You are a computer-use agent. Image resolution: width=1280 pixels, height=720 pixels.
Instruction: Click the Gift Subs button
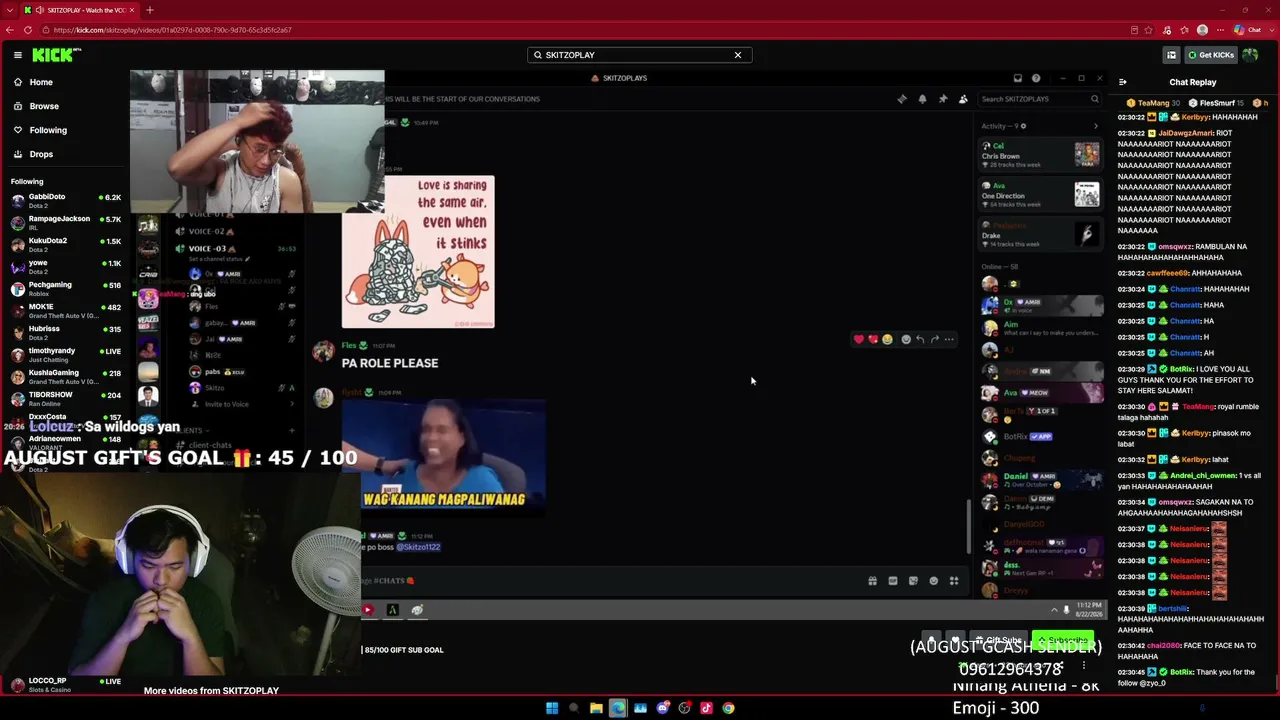1000,640
